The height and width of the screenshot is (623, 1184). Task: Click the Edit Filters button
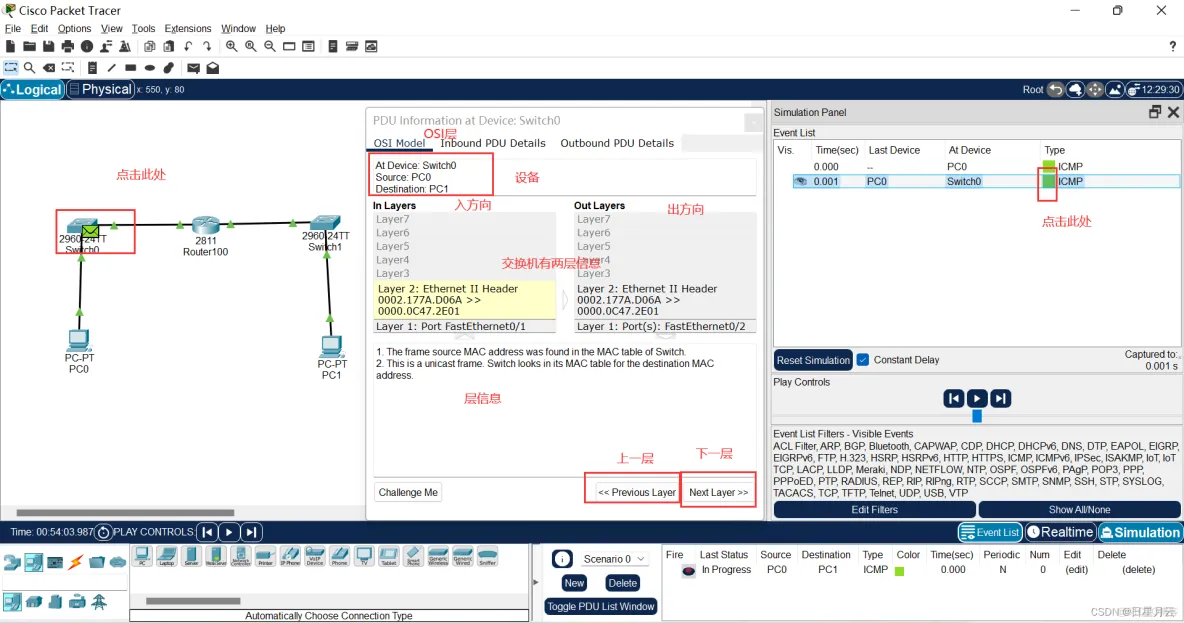coord(874,510)
